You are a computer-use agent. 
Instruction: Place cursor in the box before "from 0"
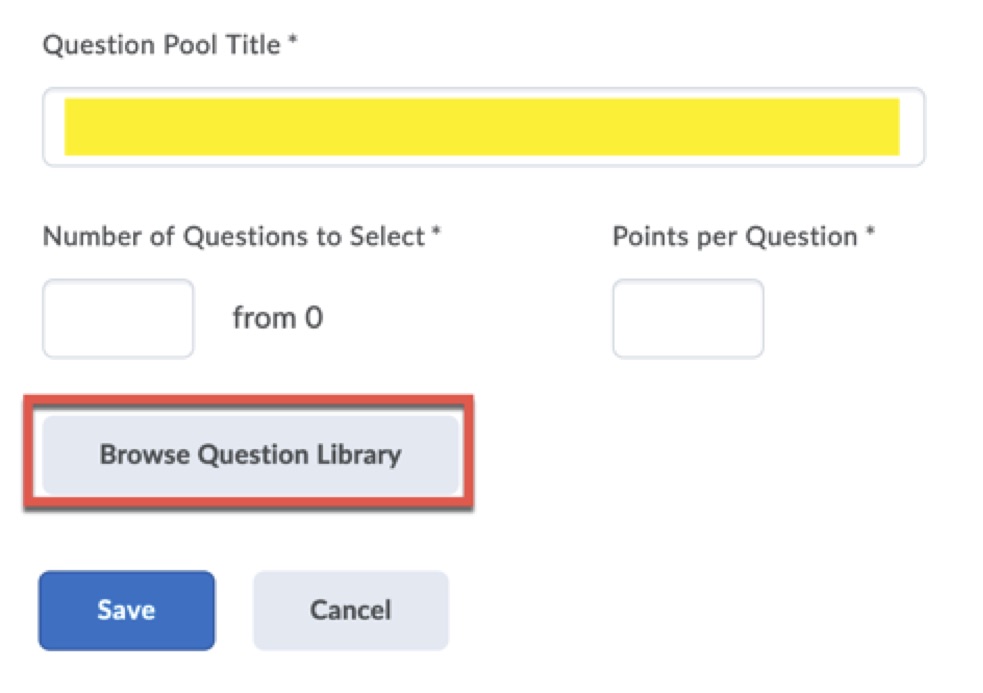click(117, 319)
